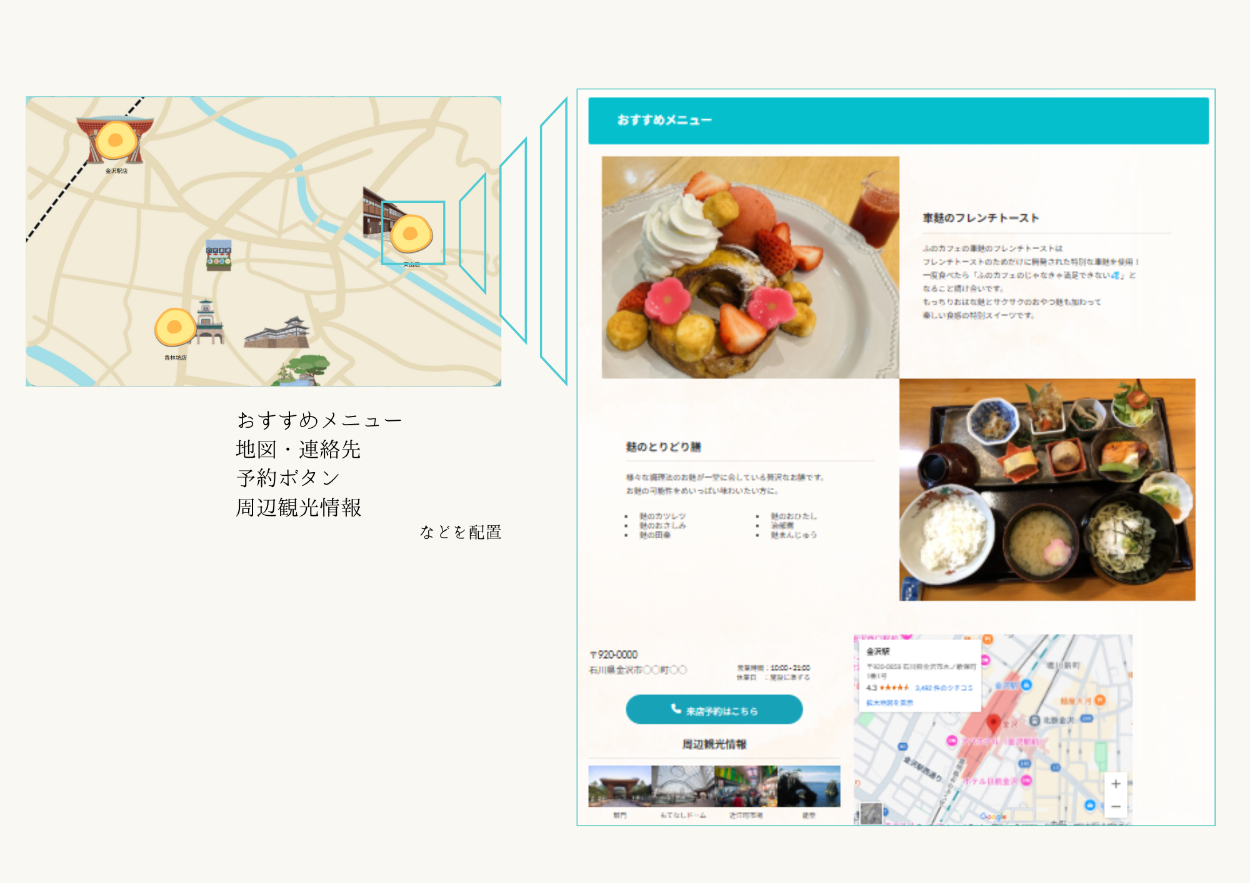Image resolution: width=1250 pixels, height=883 pixels.
Task: Click the red location pin on Google map
Action: 993,724
